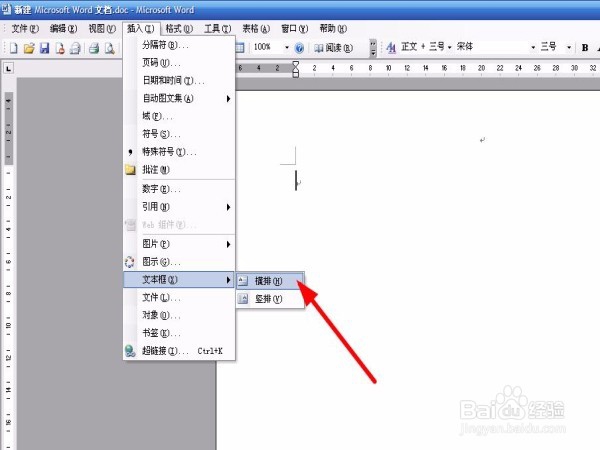Image resolution: width=600 pixels, height=450 pixels.
Task: Select 竖排(V) vertical text box
Action: tap(270, 299)
